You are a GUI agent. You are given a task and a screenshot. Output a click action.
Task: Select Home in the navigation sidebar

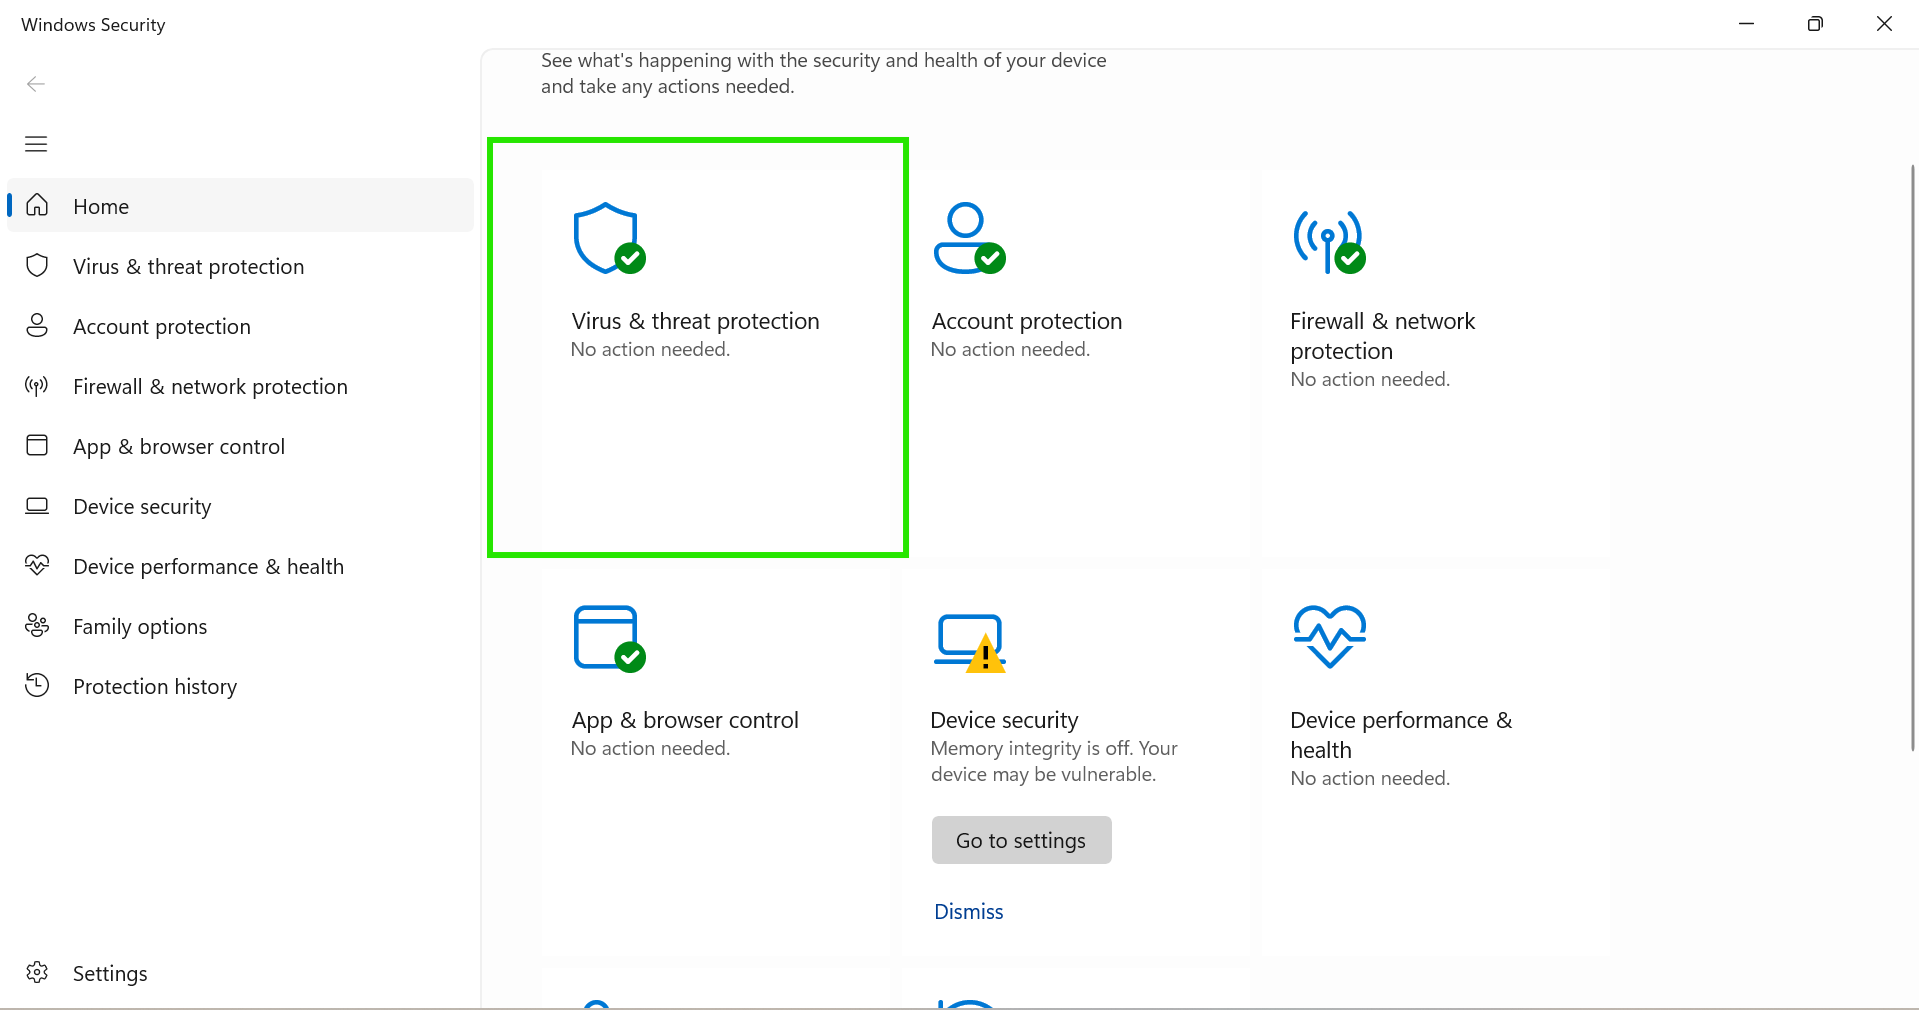coord(240,206)
